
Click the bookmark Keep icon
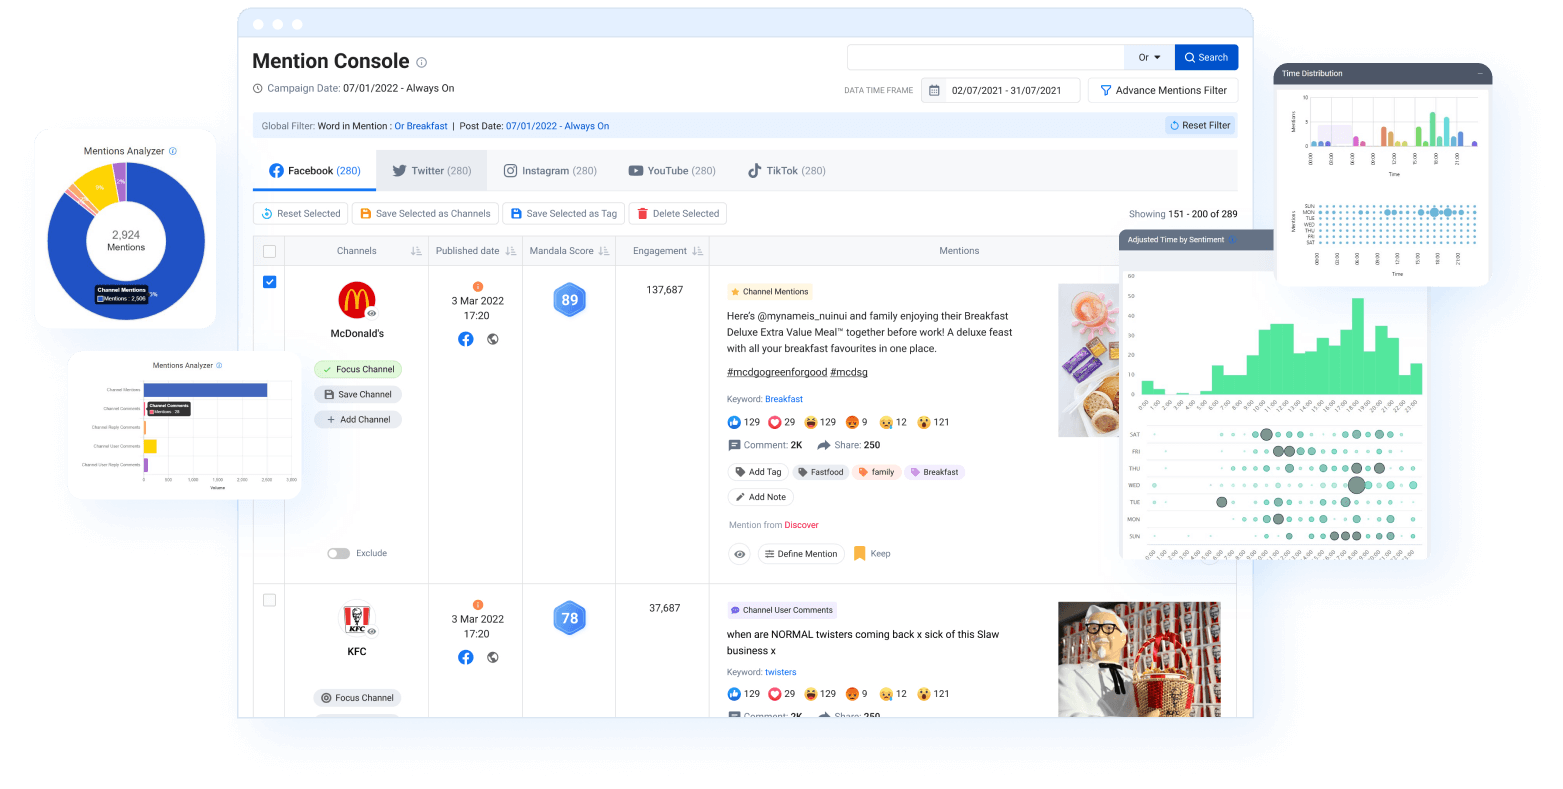pos(859,553)
